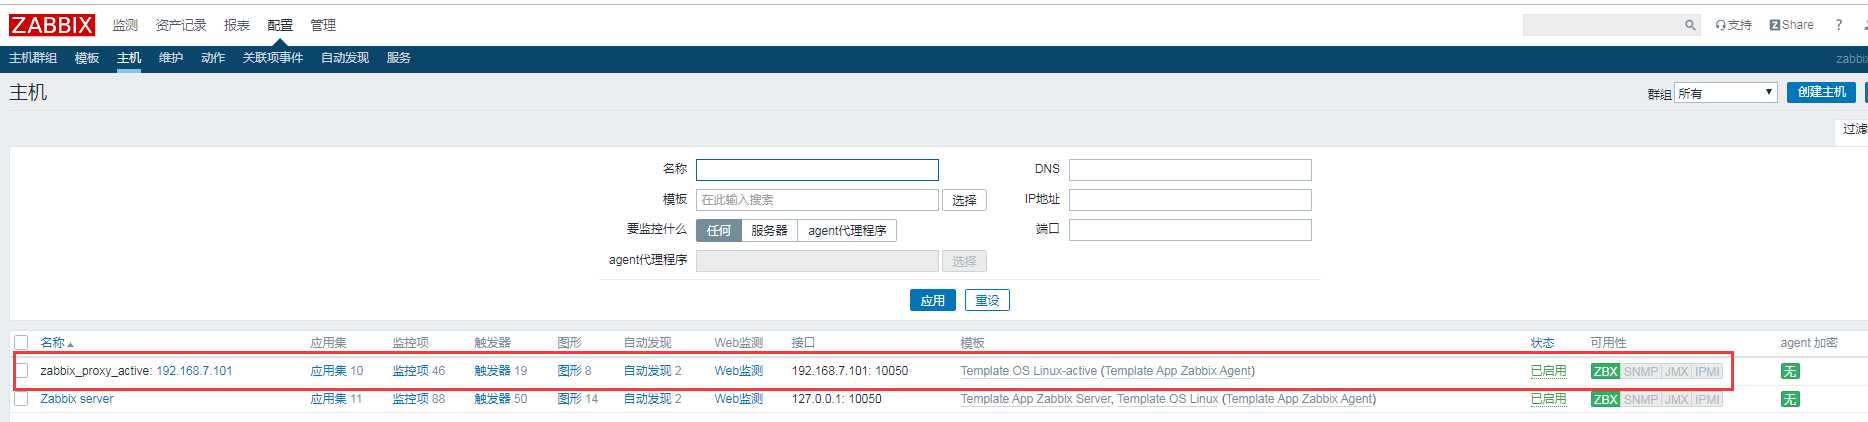The height and width of the screenshot is (422, 1868).
Task: Toggle 已启用 status for Zabbix server
Action: (x=1548, y=399)
